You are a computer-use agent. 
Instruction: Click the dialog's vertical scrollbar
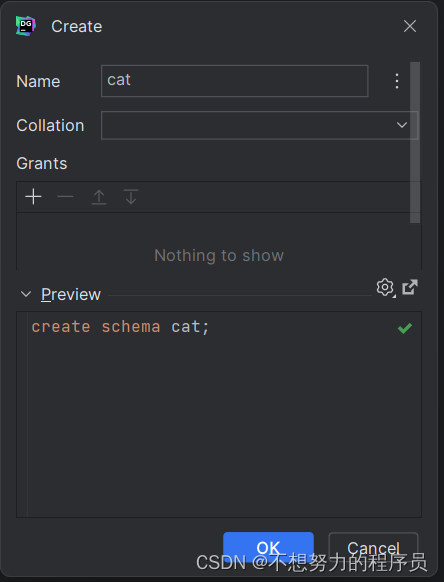pos(415,143)
